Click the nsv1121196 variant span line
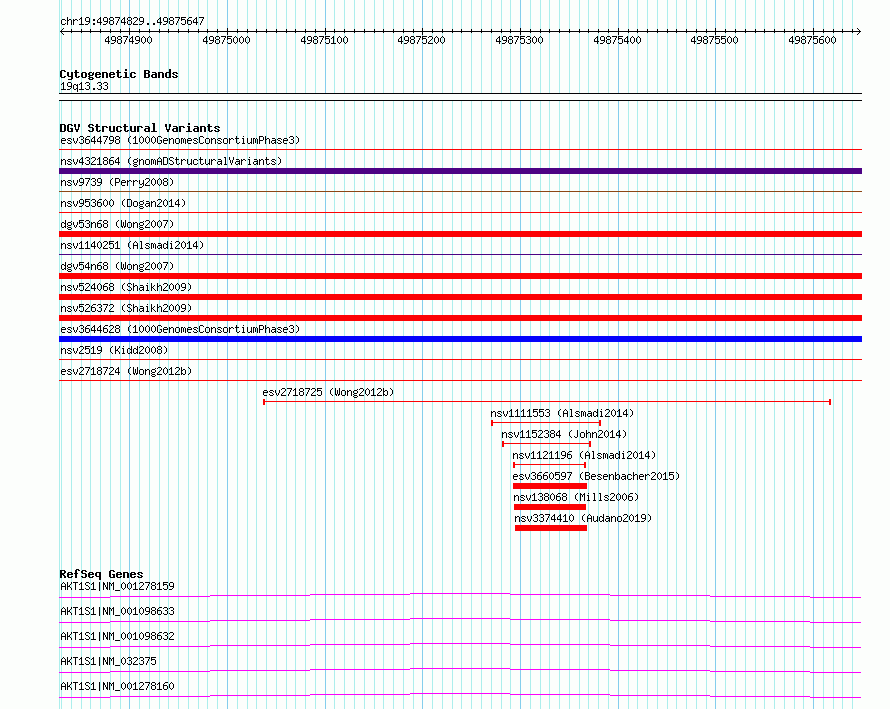Screen dimensions: 890x709 tap(549, 465)
